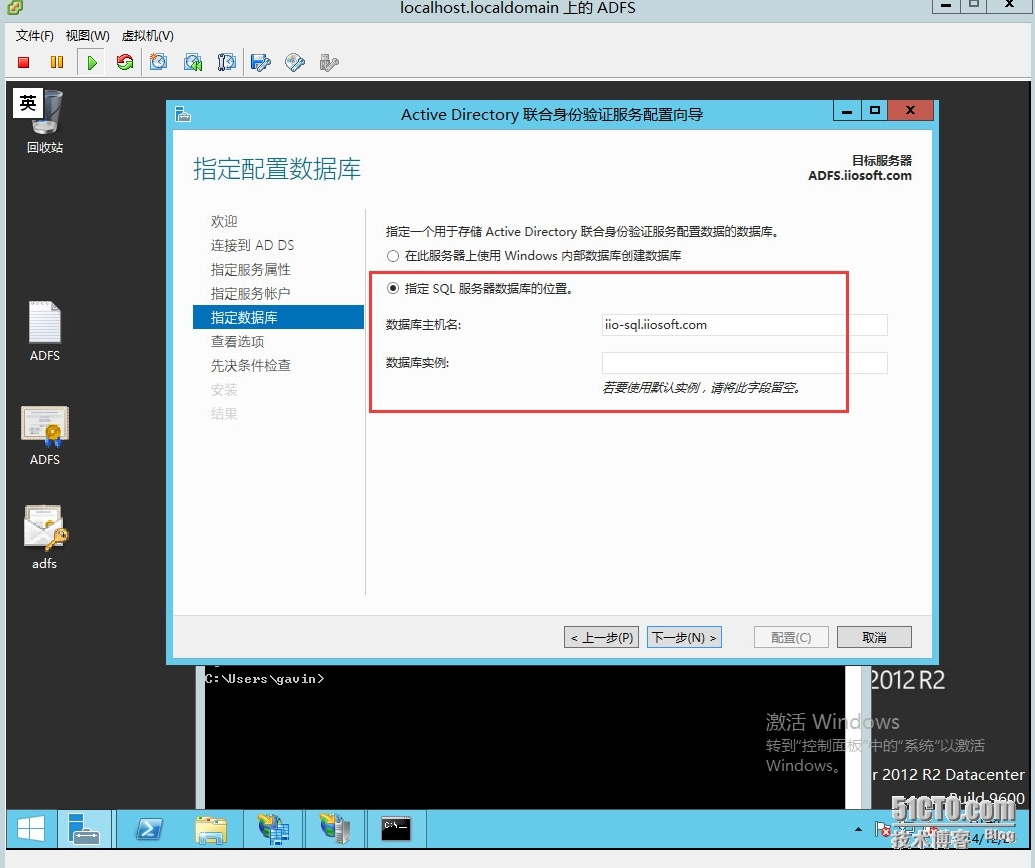
Task: Launch PowerShell from taskbar
Action: point(149,828)
